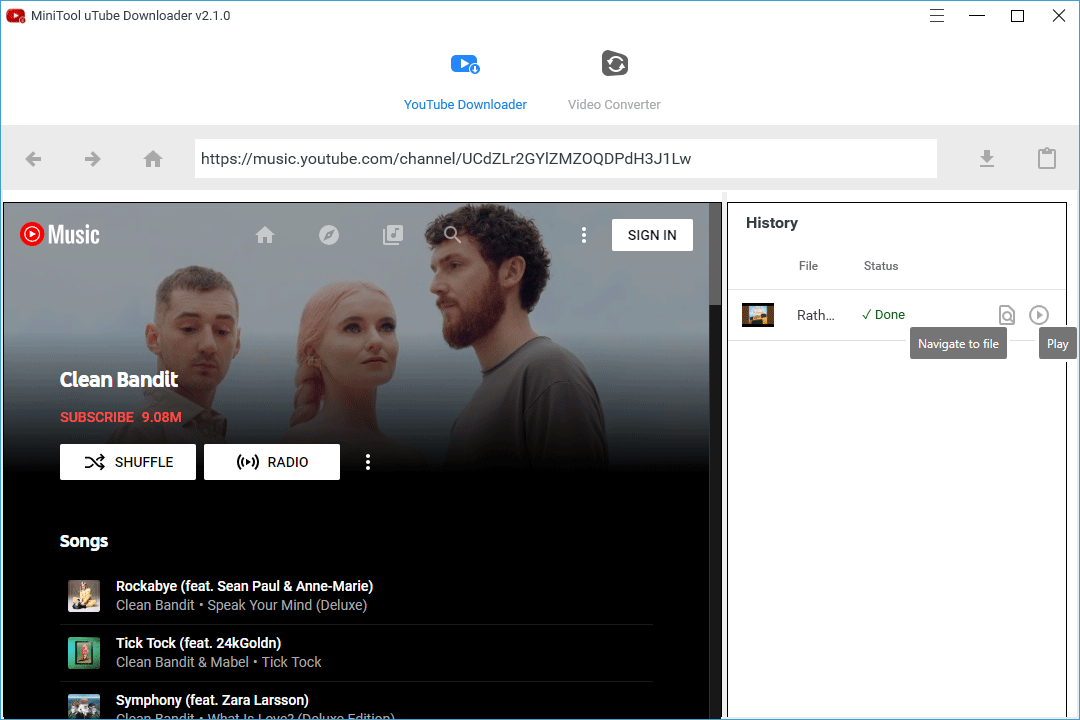This screenshot has width=1080, height=720.
Task: Open the app hamburger menu
Action: 936,15
